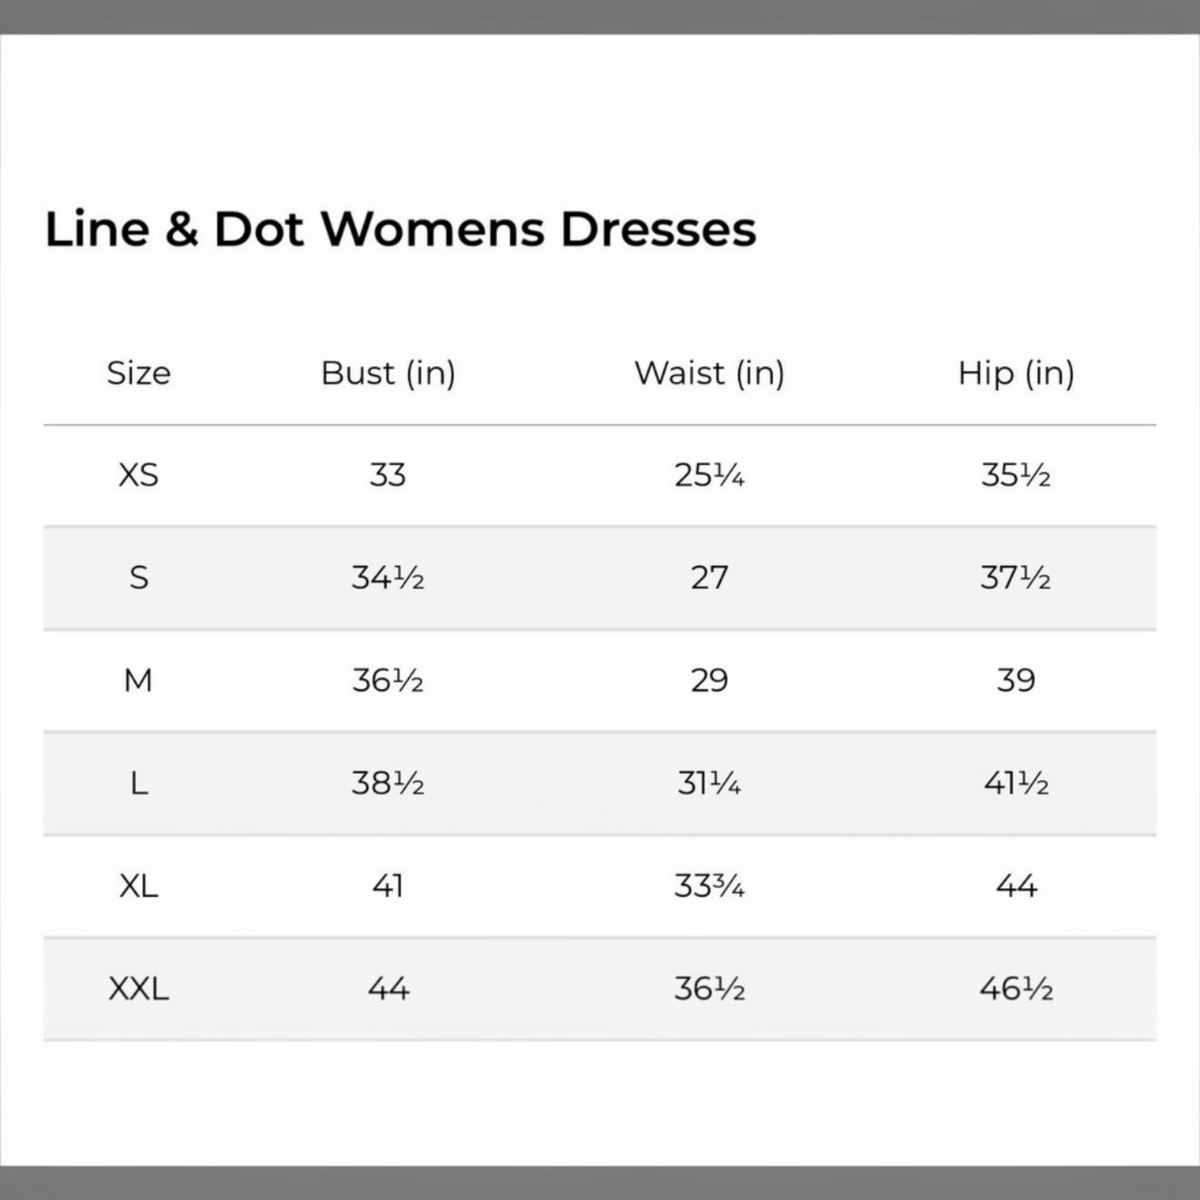Select the Waist (in) column header
1200x1200 pixels.
click(709, 374)
